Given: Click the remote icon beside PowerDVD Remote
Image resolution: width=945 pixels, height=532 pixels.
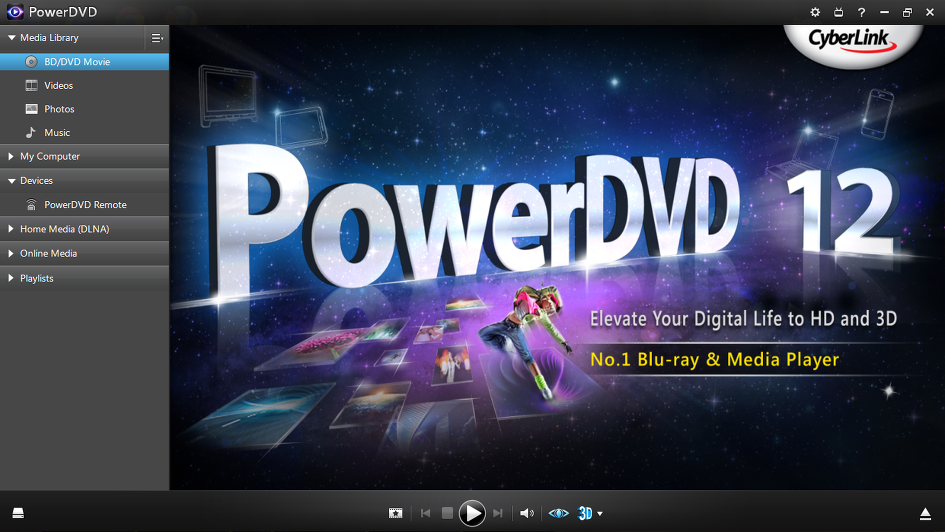Looking at the screenshot, I should [x=31, y=205].
